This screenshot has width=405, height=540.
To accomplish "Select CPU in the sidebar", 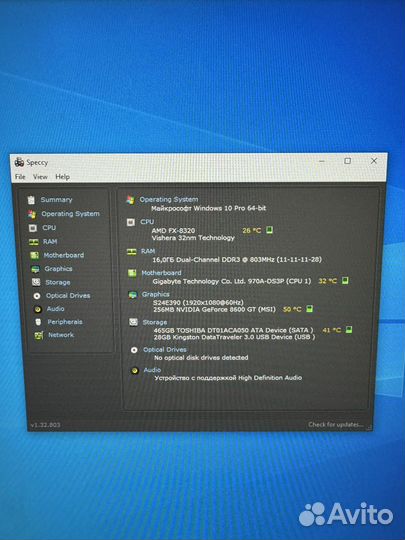I will click(x=49, y=228).
